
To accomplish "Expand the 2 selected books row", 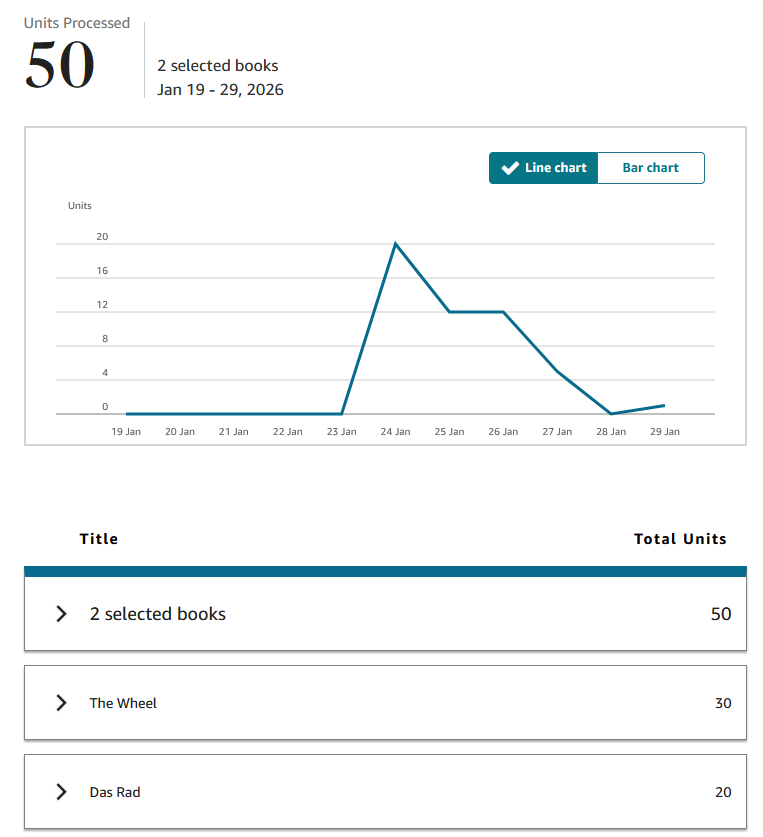I will [x=62, y=614].
